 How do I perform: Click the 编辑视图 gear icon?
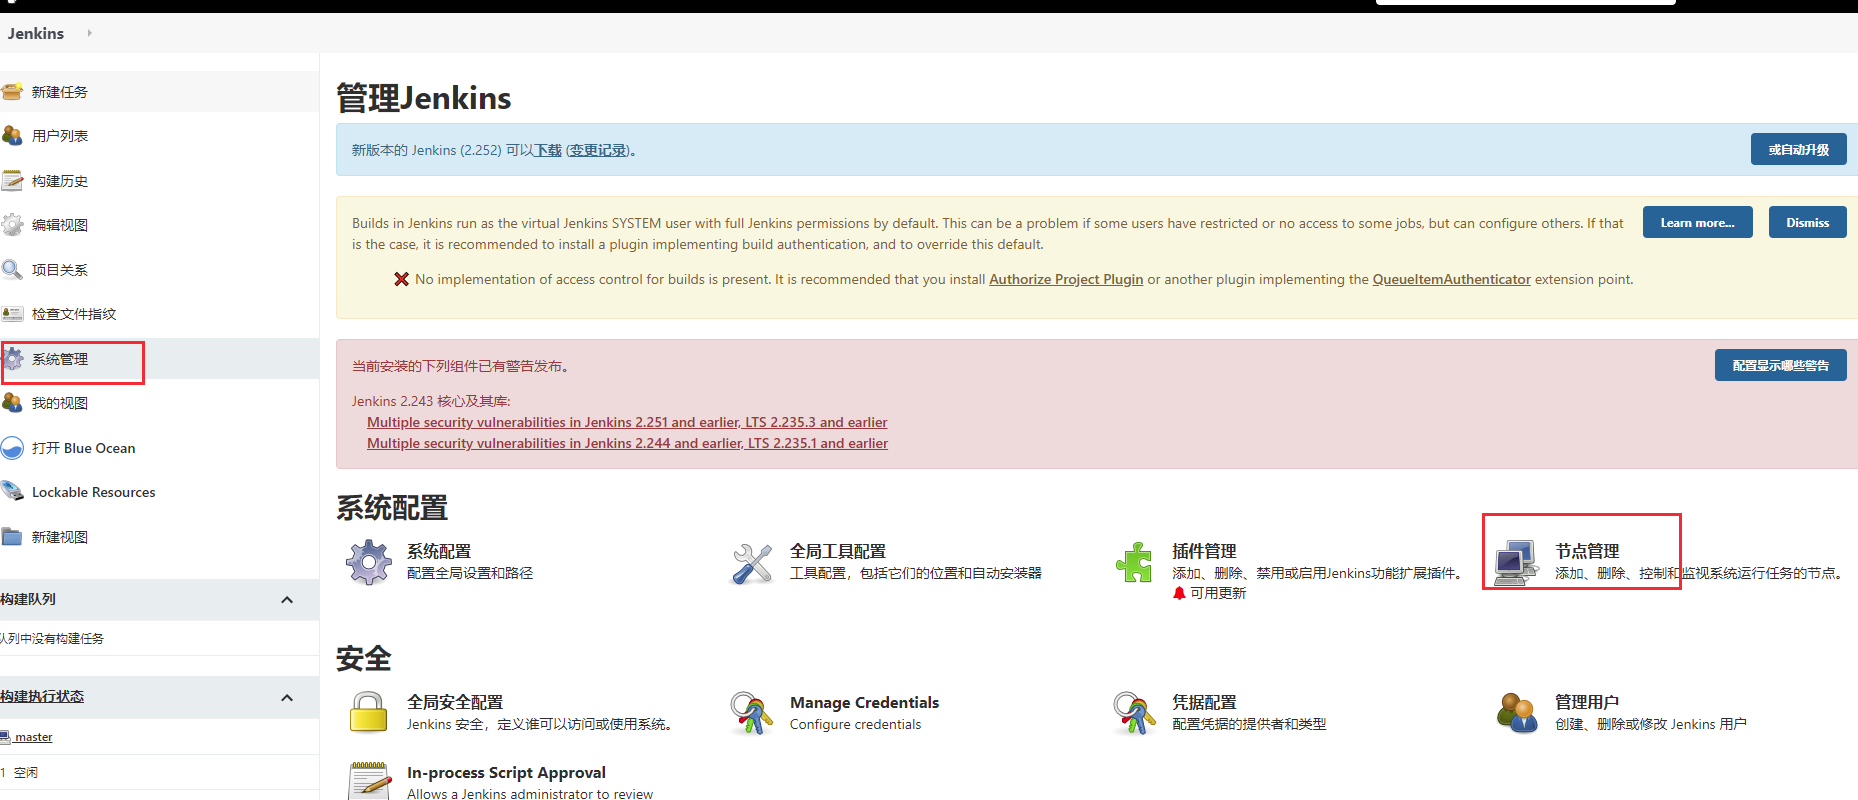tap(12, 224)
